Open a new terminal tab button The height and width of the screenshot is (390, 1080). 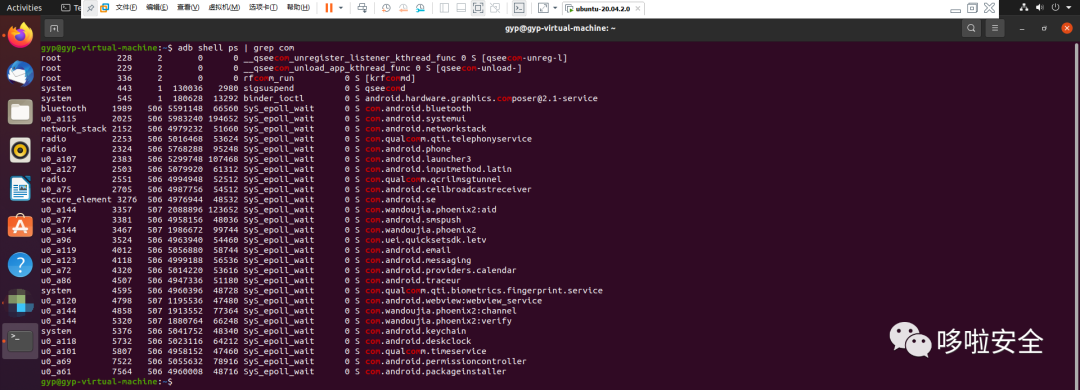pyautogui.click(x=54, y=28)
